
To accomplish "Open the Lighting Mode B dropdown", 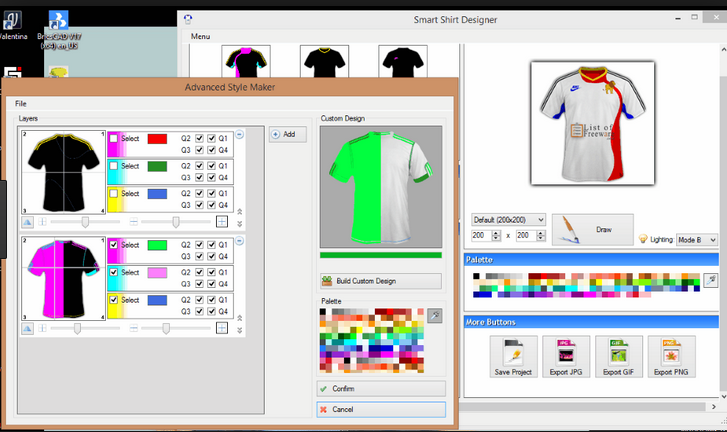I will (696, 240).
